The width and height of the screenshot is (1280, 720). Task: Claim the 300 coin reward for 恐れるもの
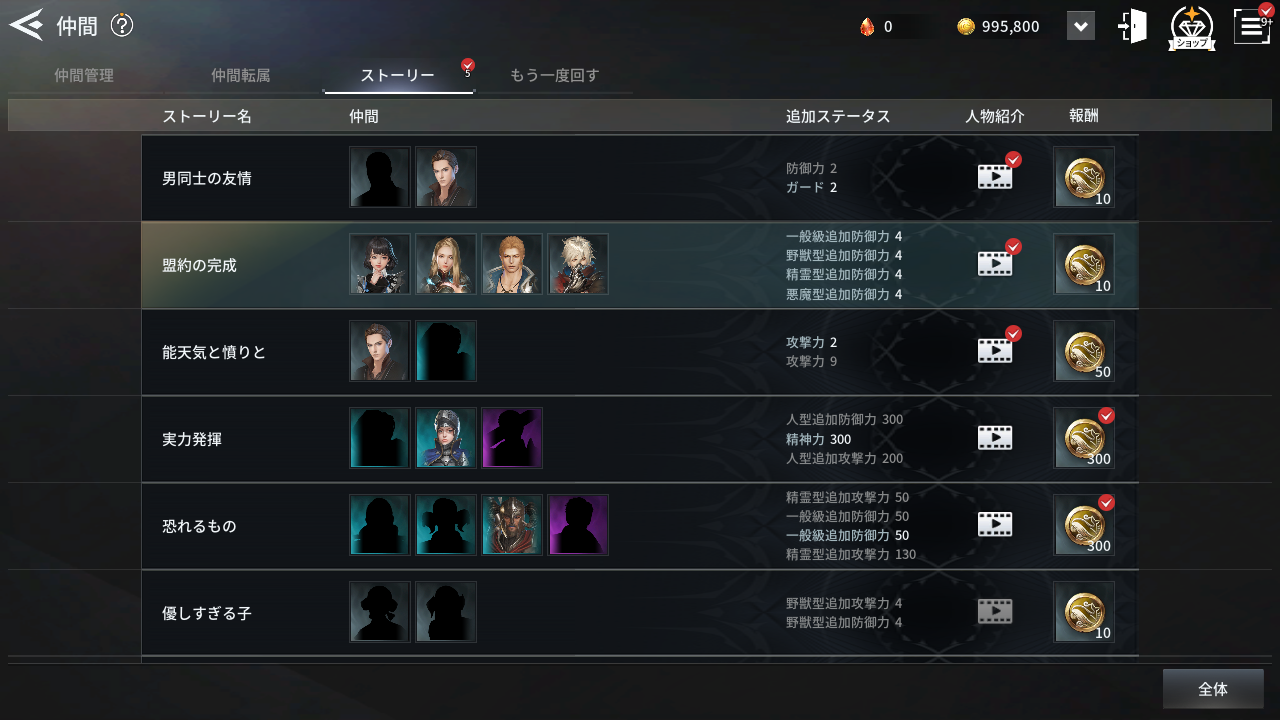(1084, 525)
